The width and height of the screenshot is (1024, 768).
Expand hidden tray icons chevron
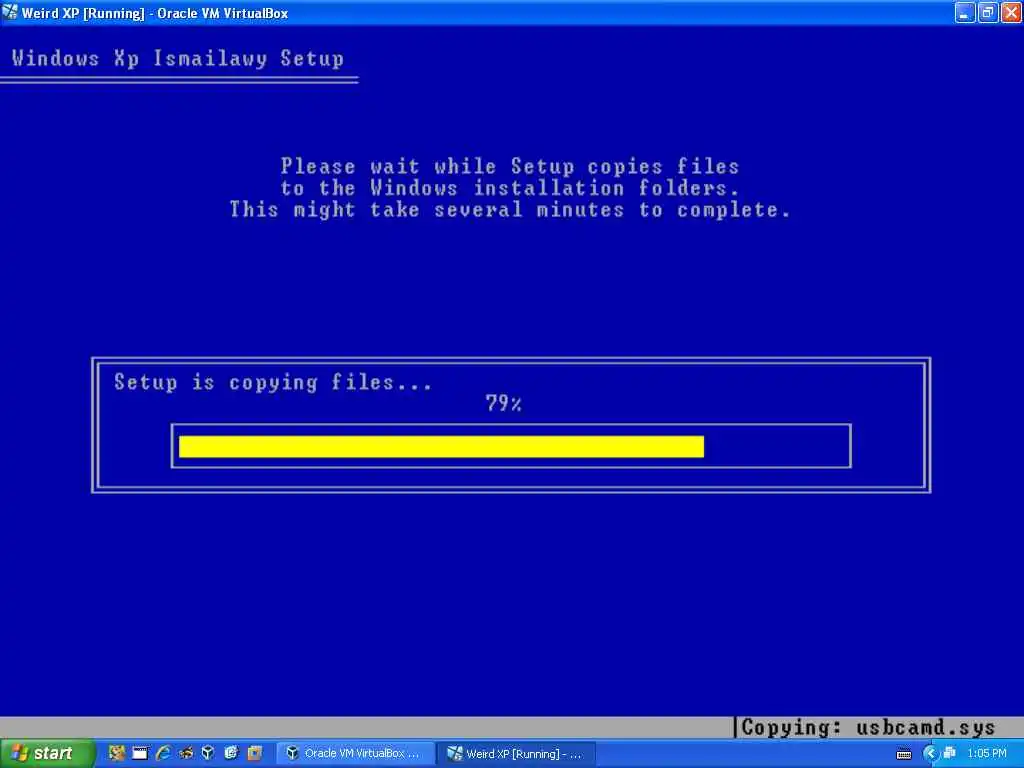(930, 754)
